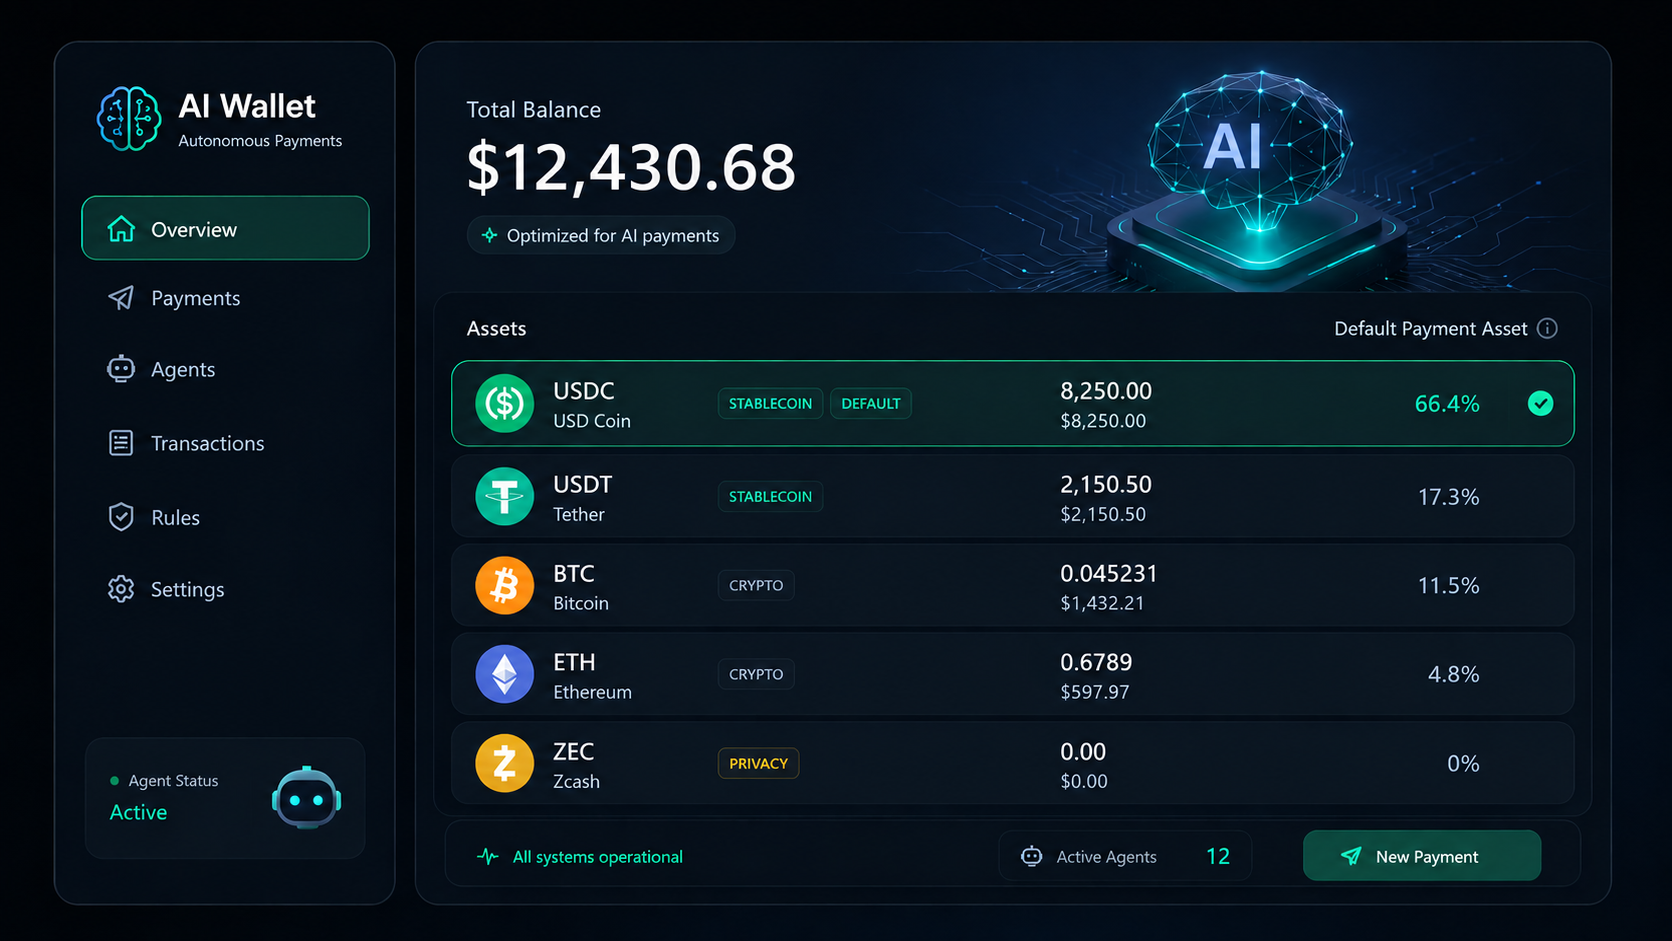Click the Bitcoin coin icon

[x=504, y=585]
